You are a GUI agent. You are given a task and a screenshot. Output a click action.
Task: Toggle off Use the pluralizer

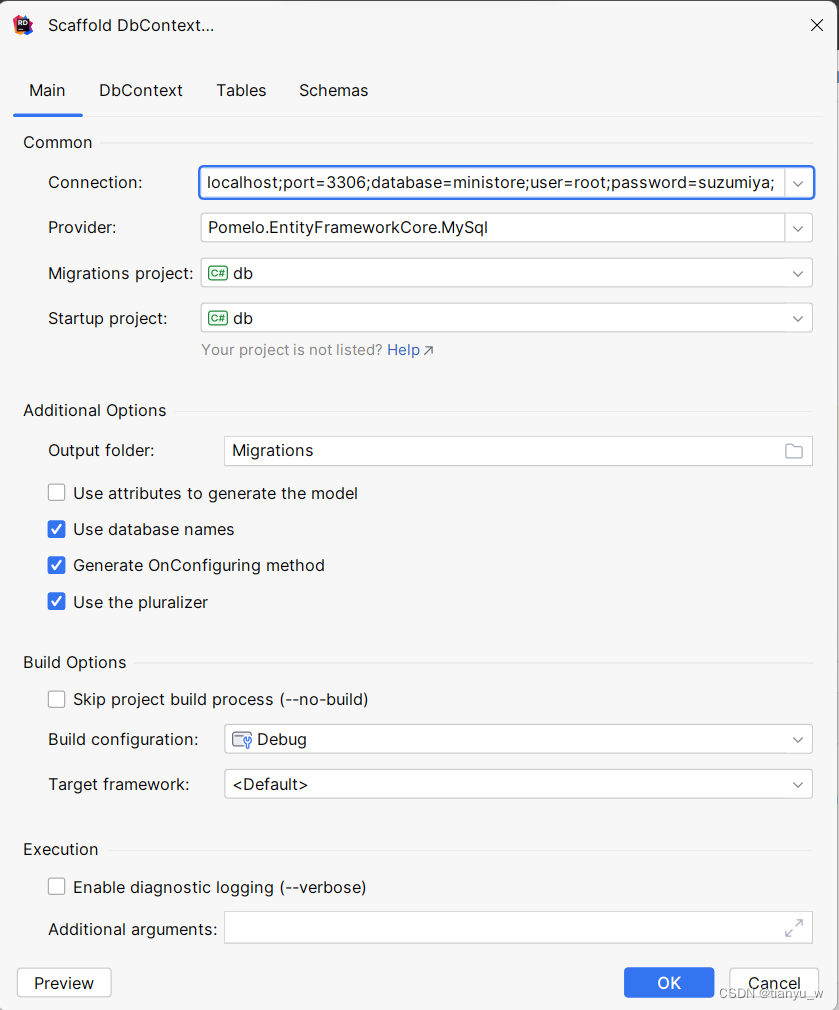[x=57, y=602]
